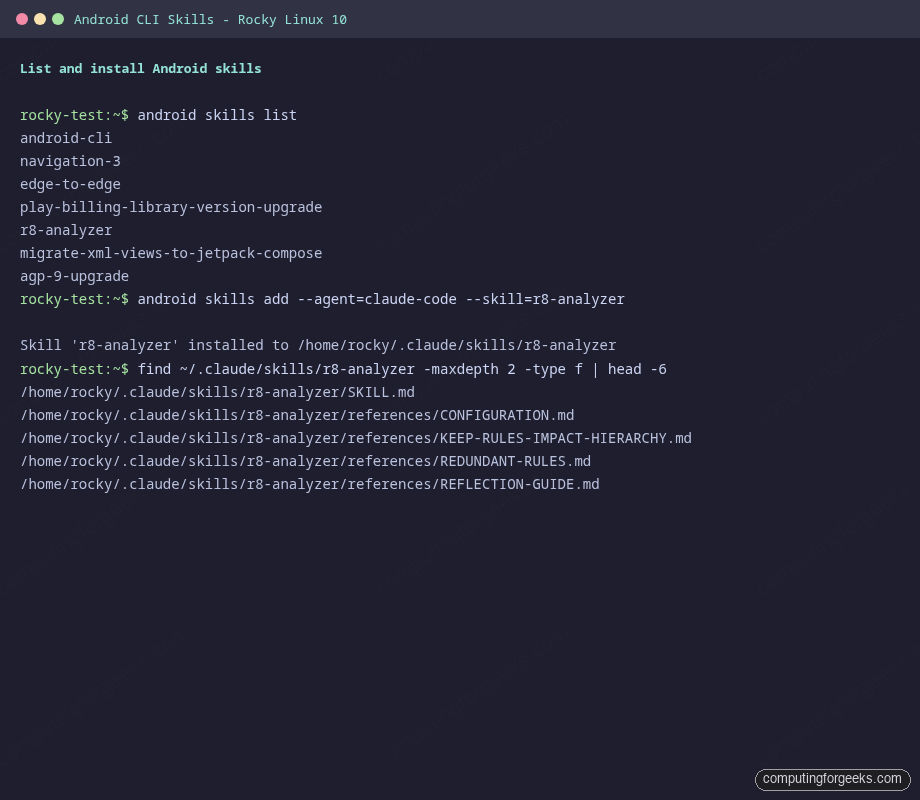The height and width of the screenshot is (800, 920).
Task: Select the terminal window title bar
Action: tap(460, 18)
